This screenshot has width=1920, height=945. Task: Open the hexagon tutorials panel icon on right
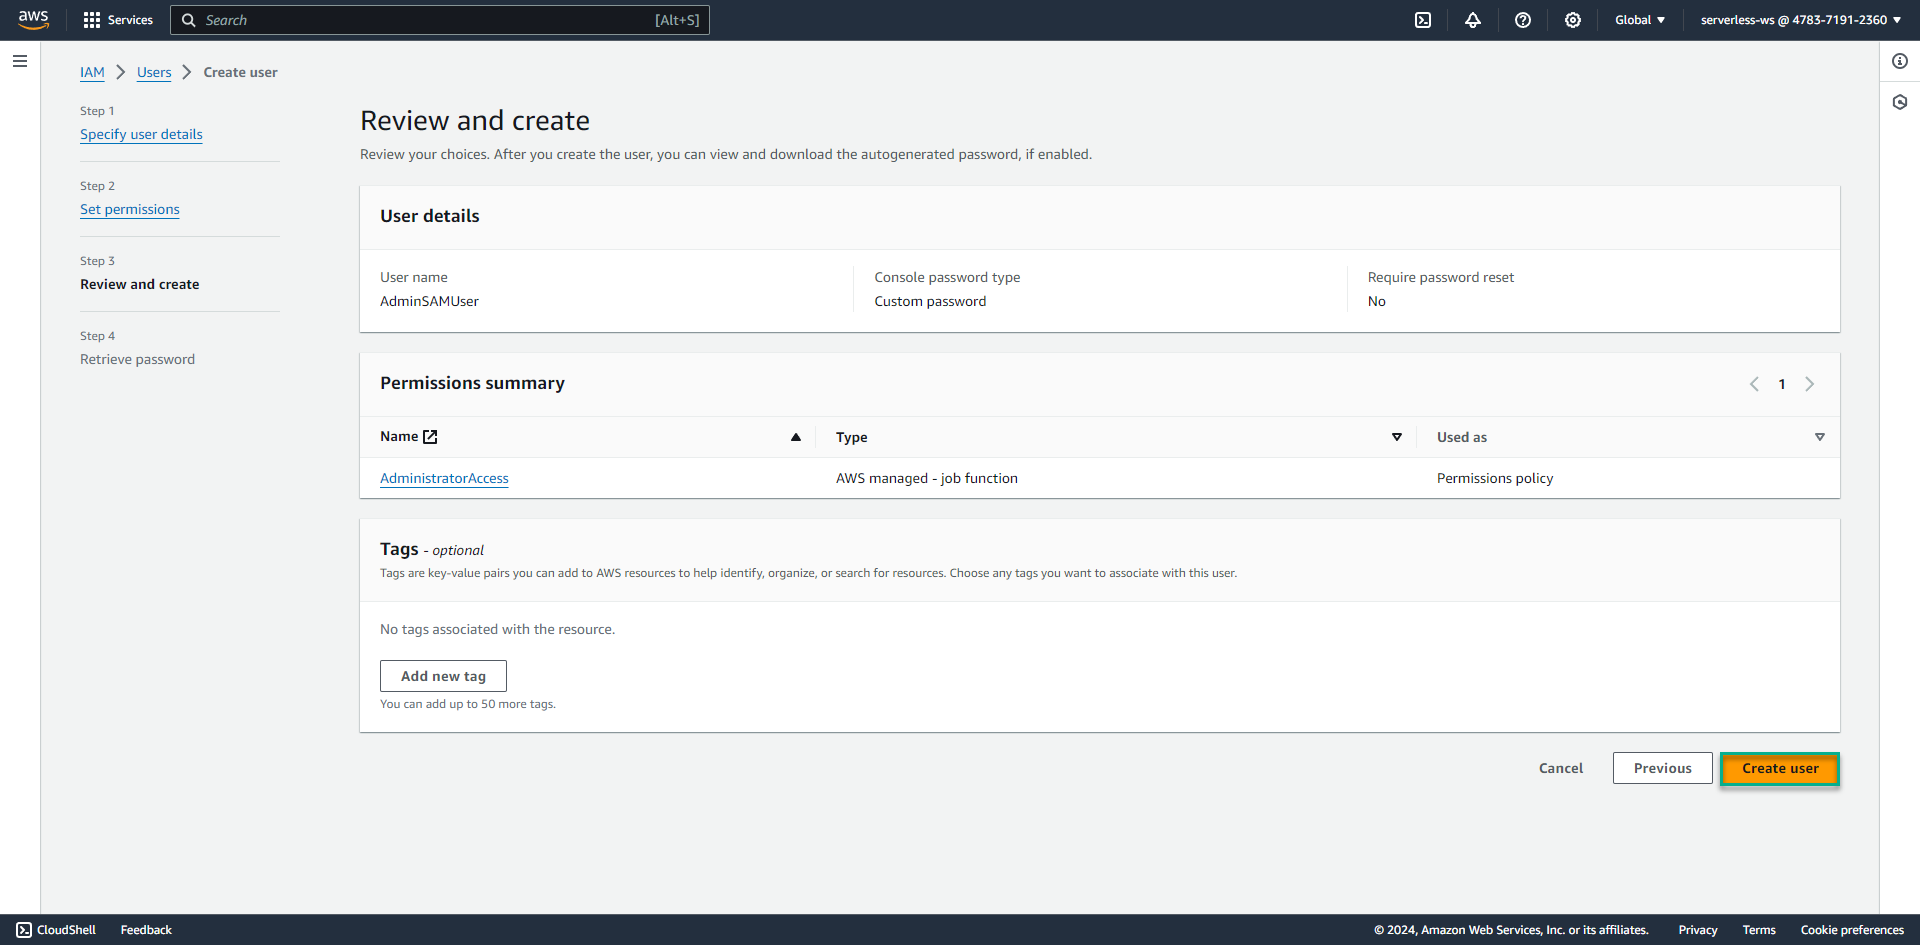(1900, 102)
